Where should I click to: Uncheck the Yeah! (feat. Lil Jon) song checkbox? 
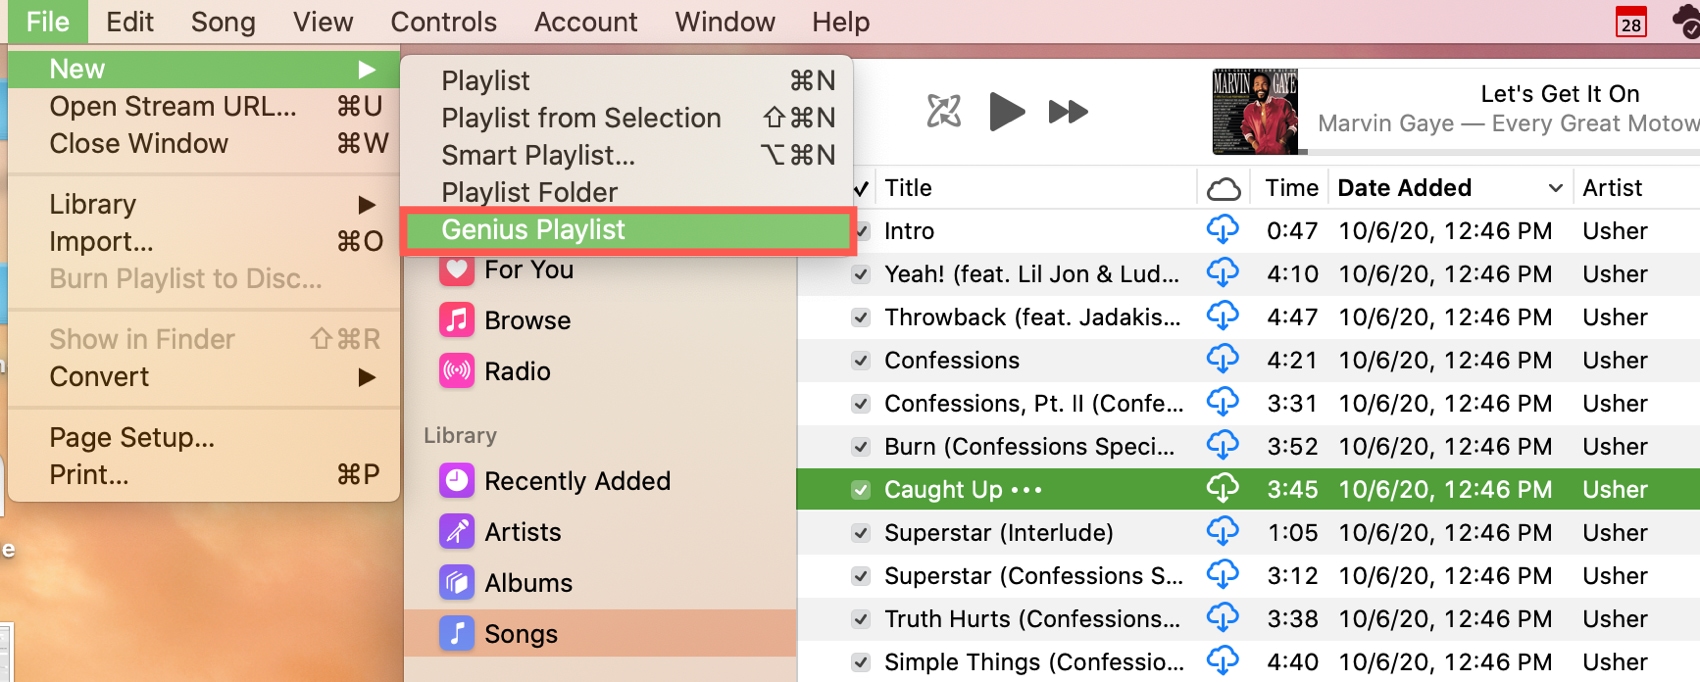pos(860,274)
